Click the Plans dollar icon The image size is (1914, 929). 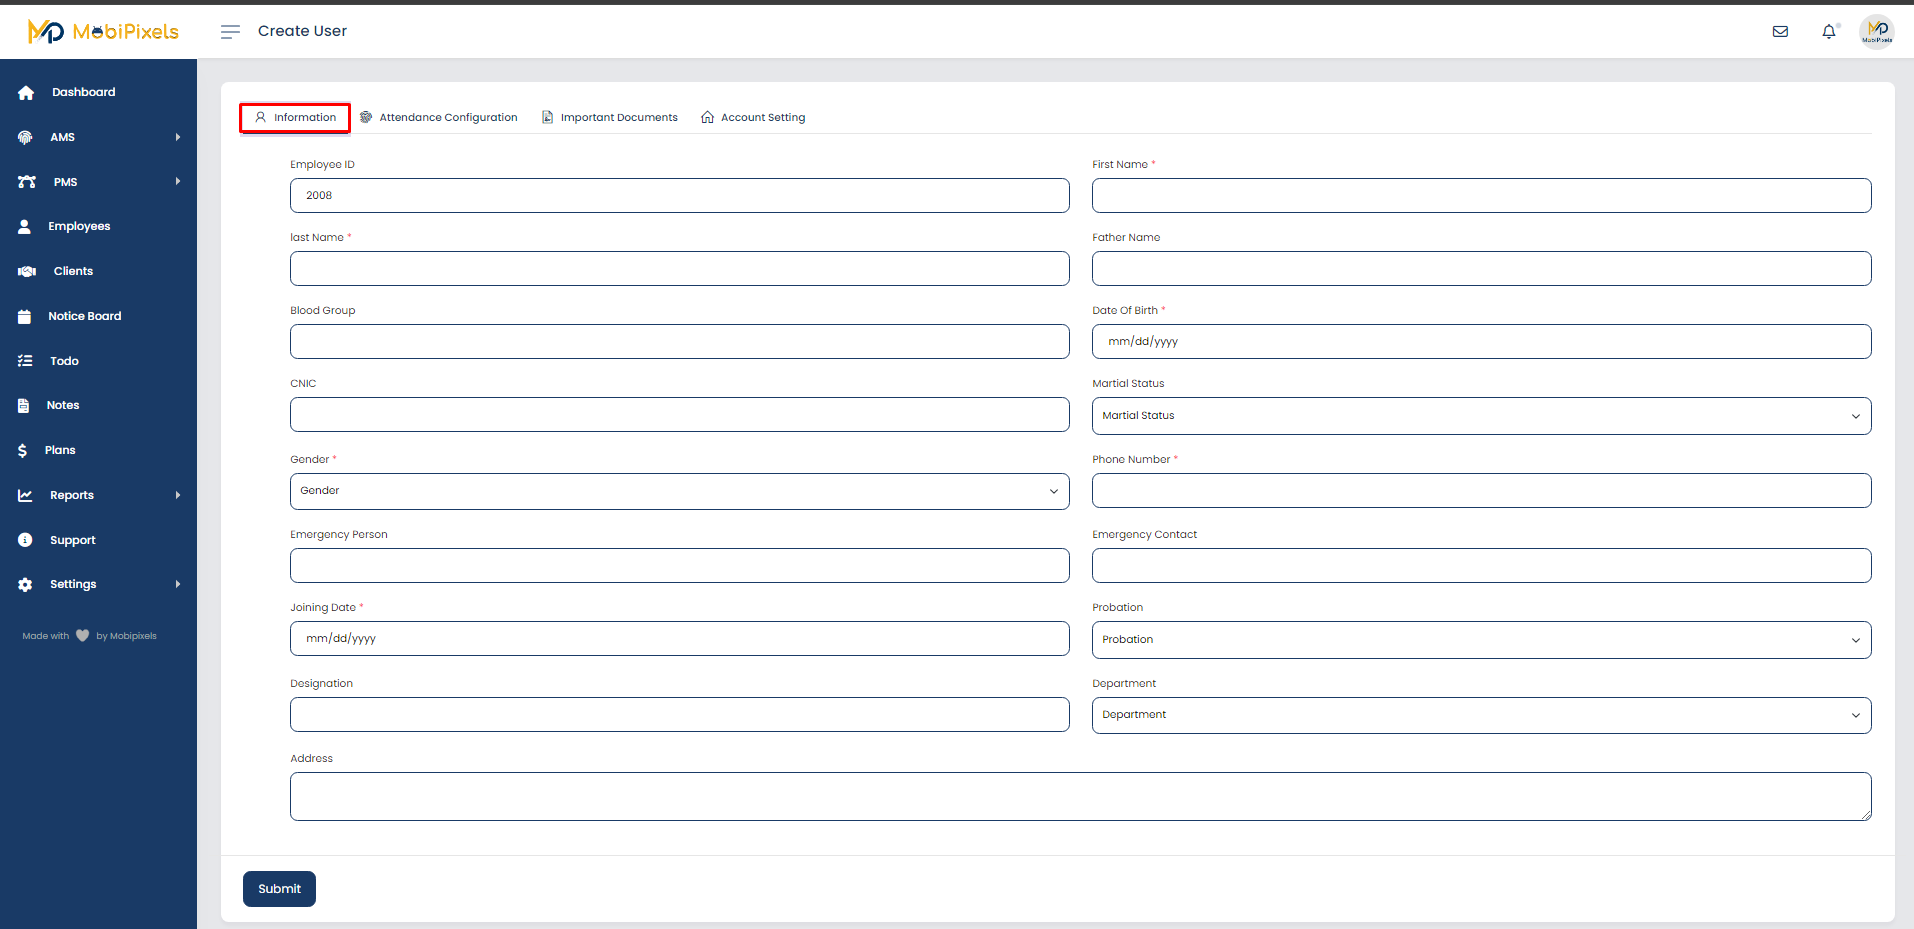pyautogui.click(x=22, y=450)
